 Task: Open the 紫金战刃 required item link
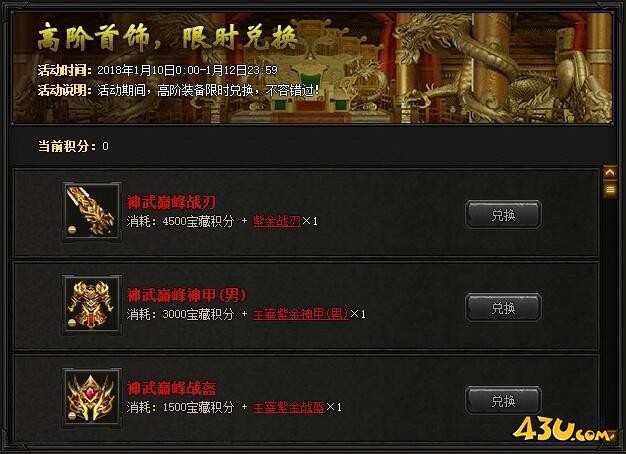click(x=276, y=221)
